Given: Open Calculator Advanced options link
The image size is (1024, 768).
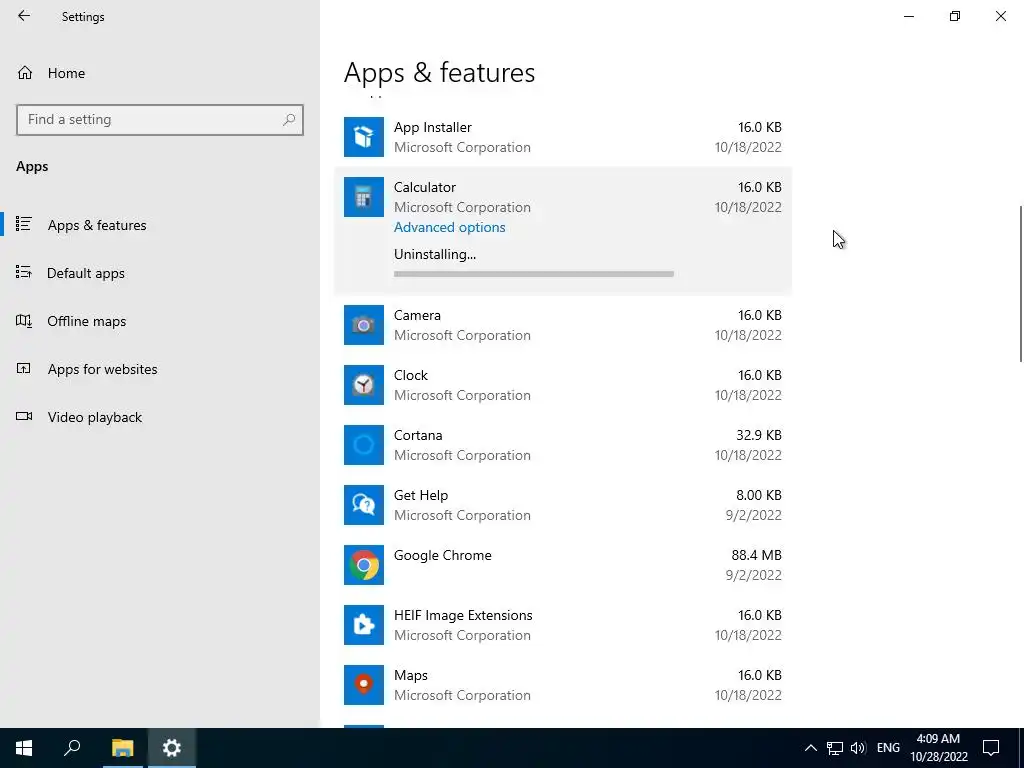Looking at the screenshot, I should pos(449,227).
